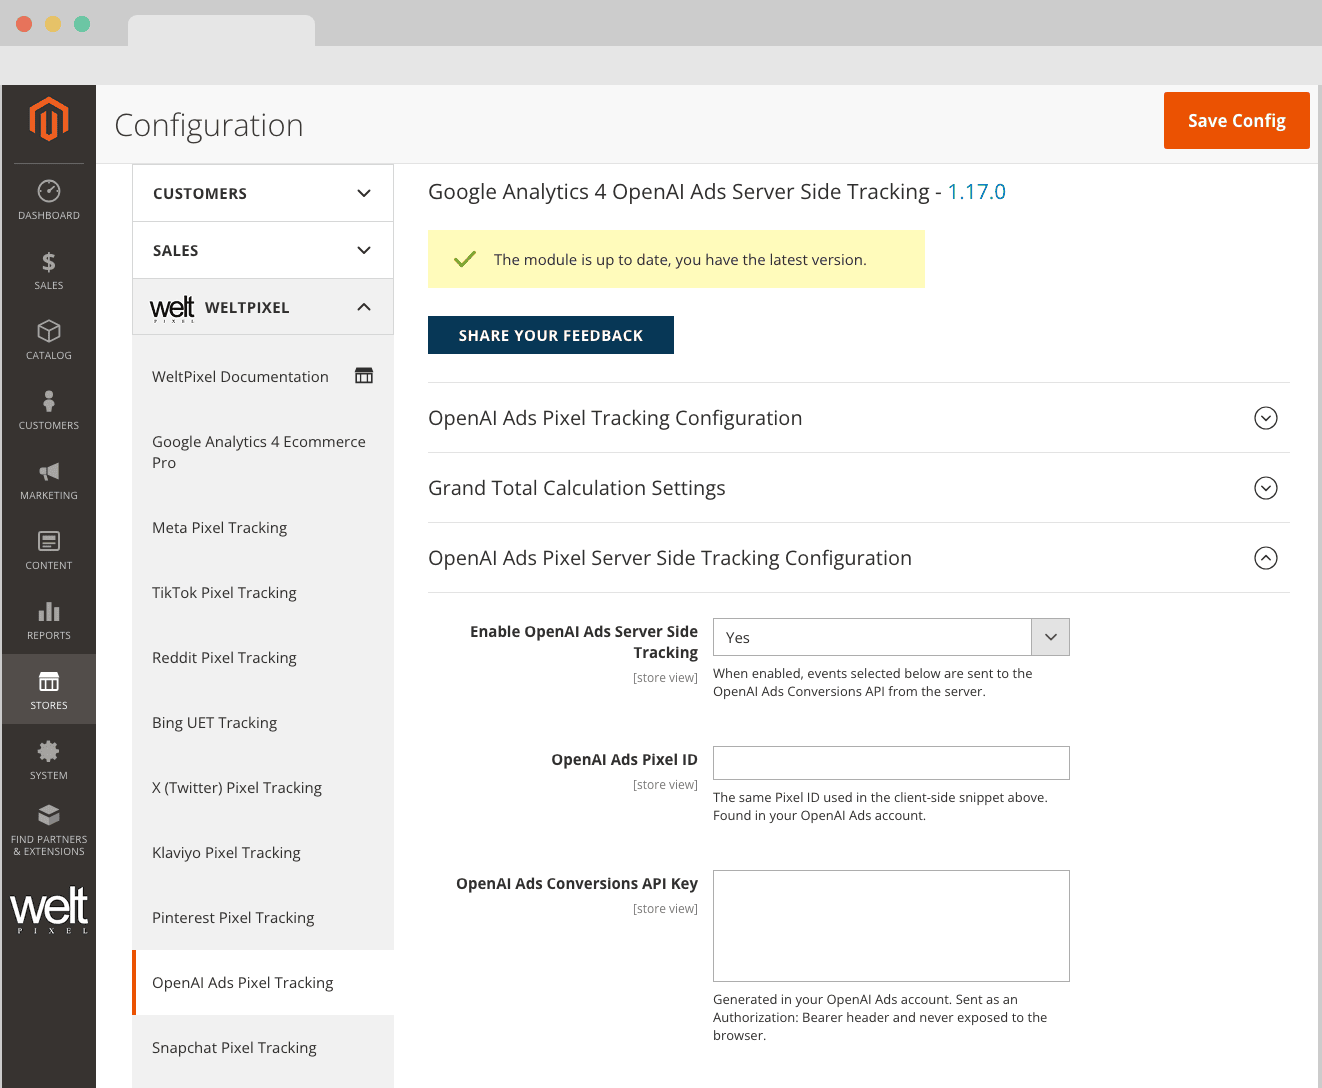Open the Content page icon
Screen dimensions: 1322x1088
49,541
